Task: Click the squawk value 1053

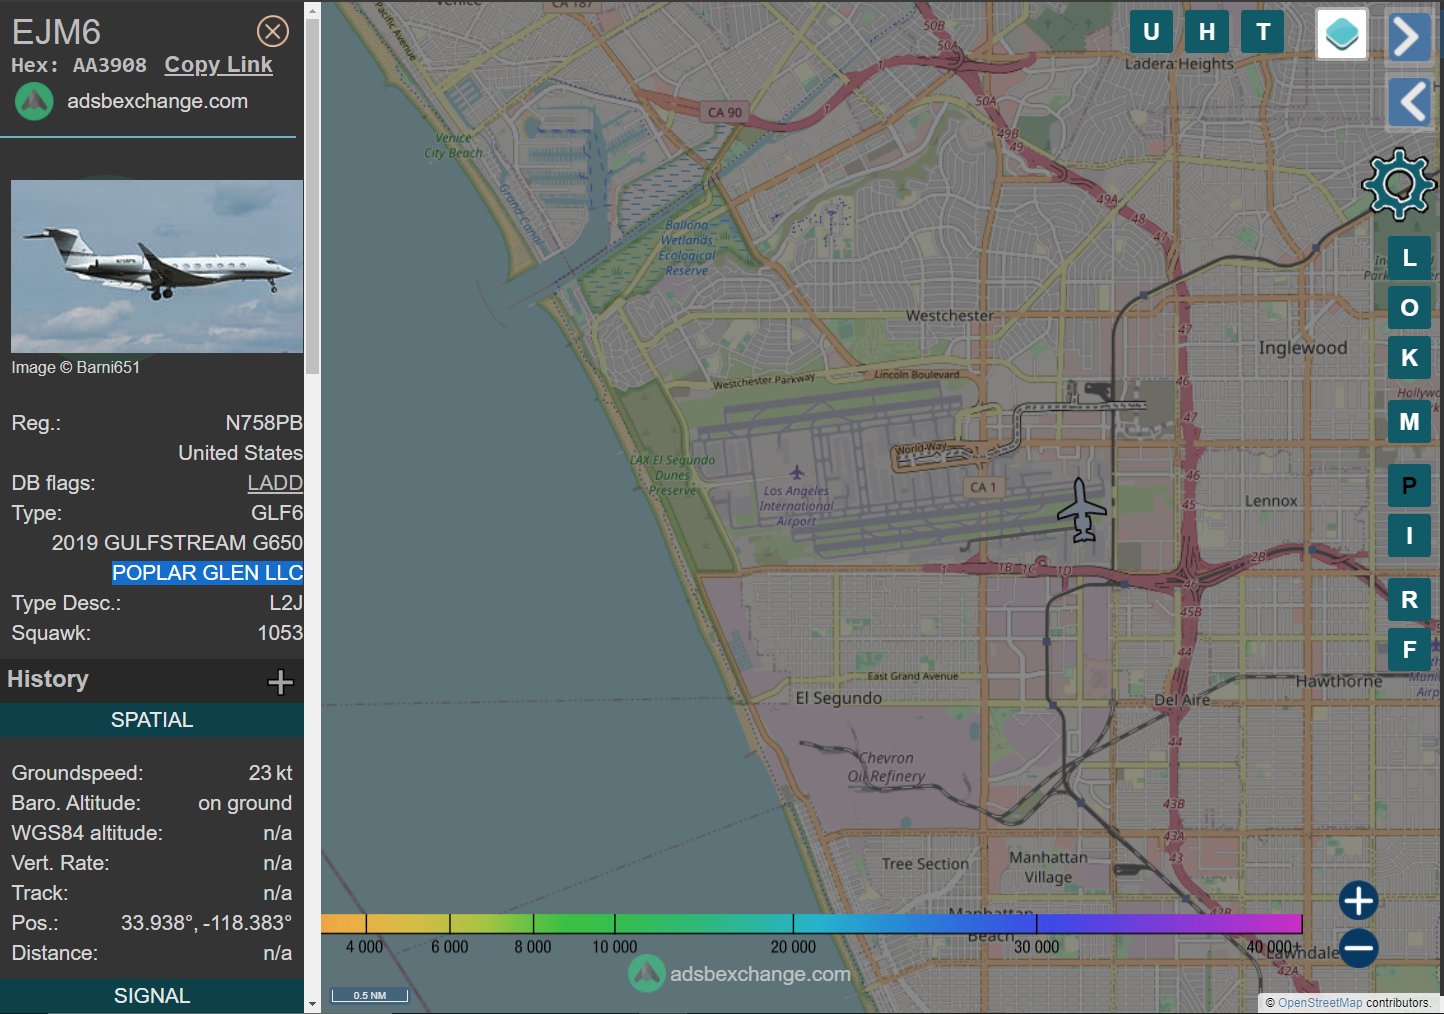Action: 280,633
